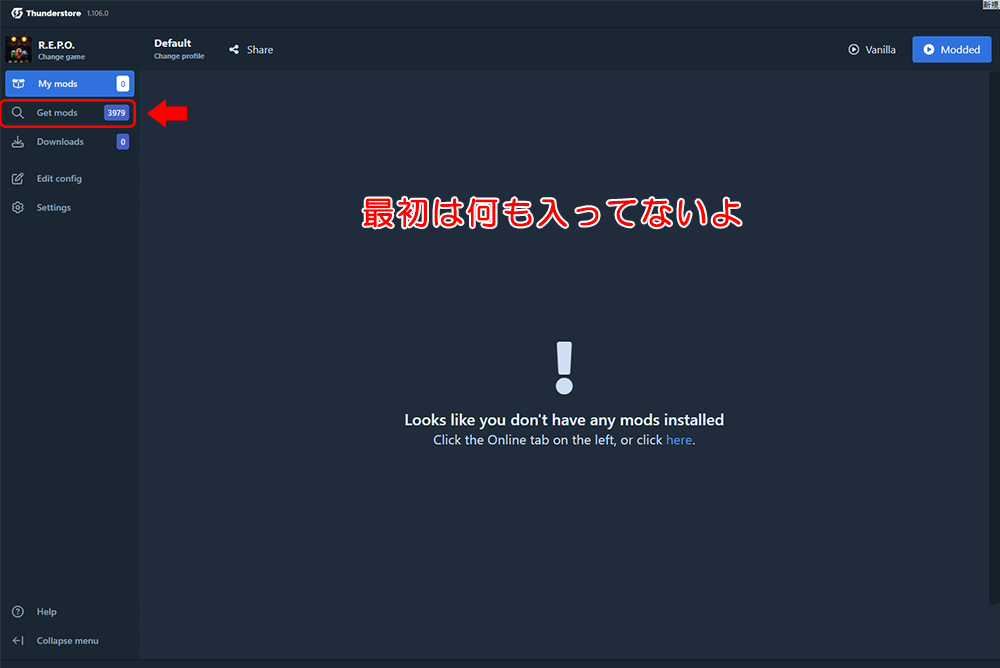Click the Settings gear icon
Screen dimensions: 1000x668
coord(17,208)
